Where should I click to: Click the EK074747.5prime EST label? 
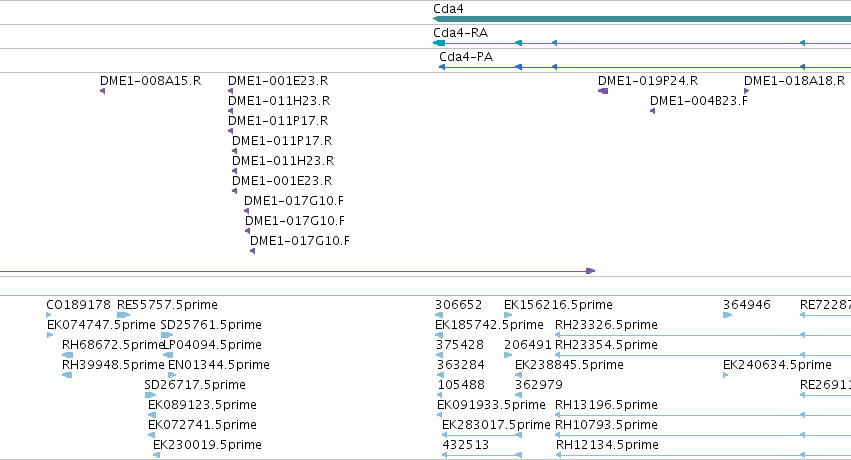[101, 325]
